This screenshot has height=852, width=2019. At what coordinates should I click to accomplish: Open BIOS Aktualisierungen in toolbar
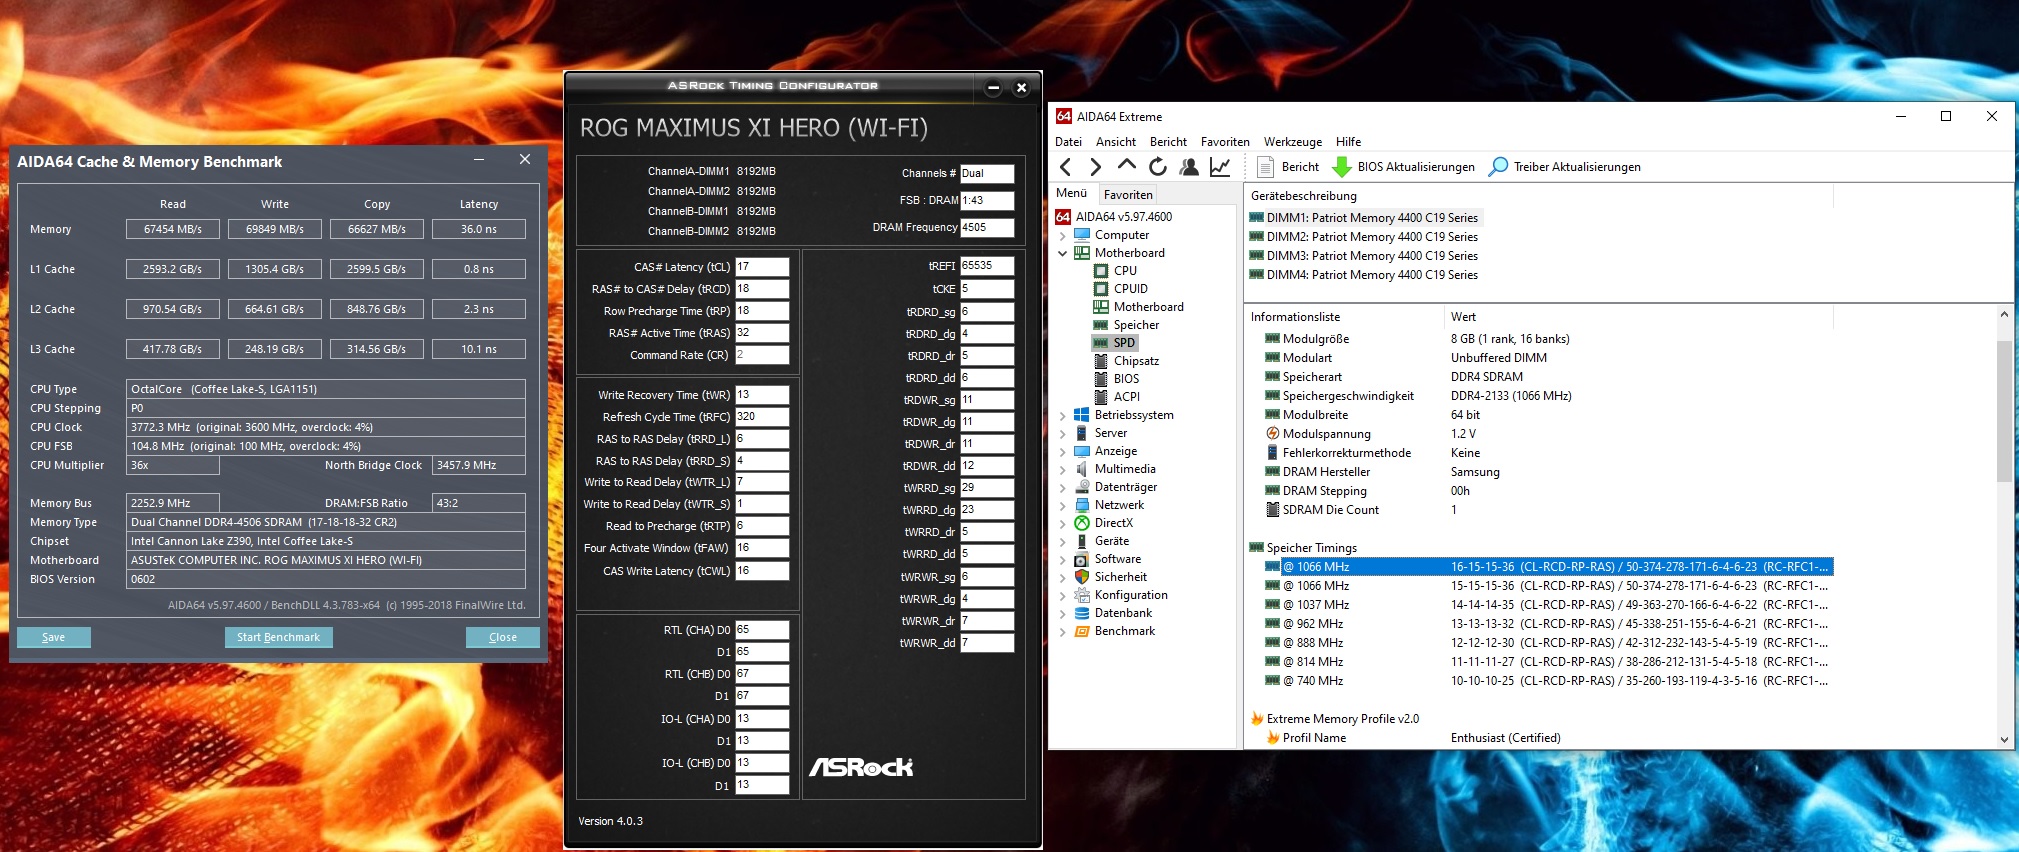(x=1404, y=167)
